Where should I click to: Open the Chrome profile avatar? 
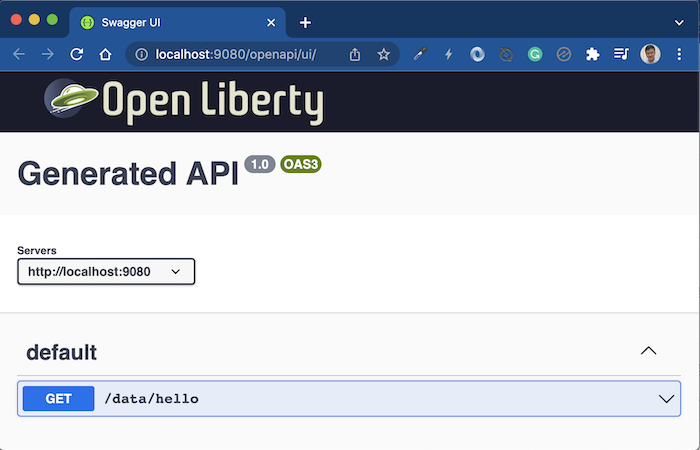coord(650,54)
